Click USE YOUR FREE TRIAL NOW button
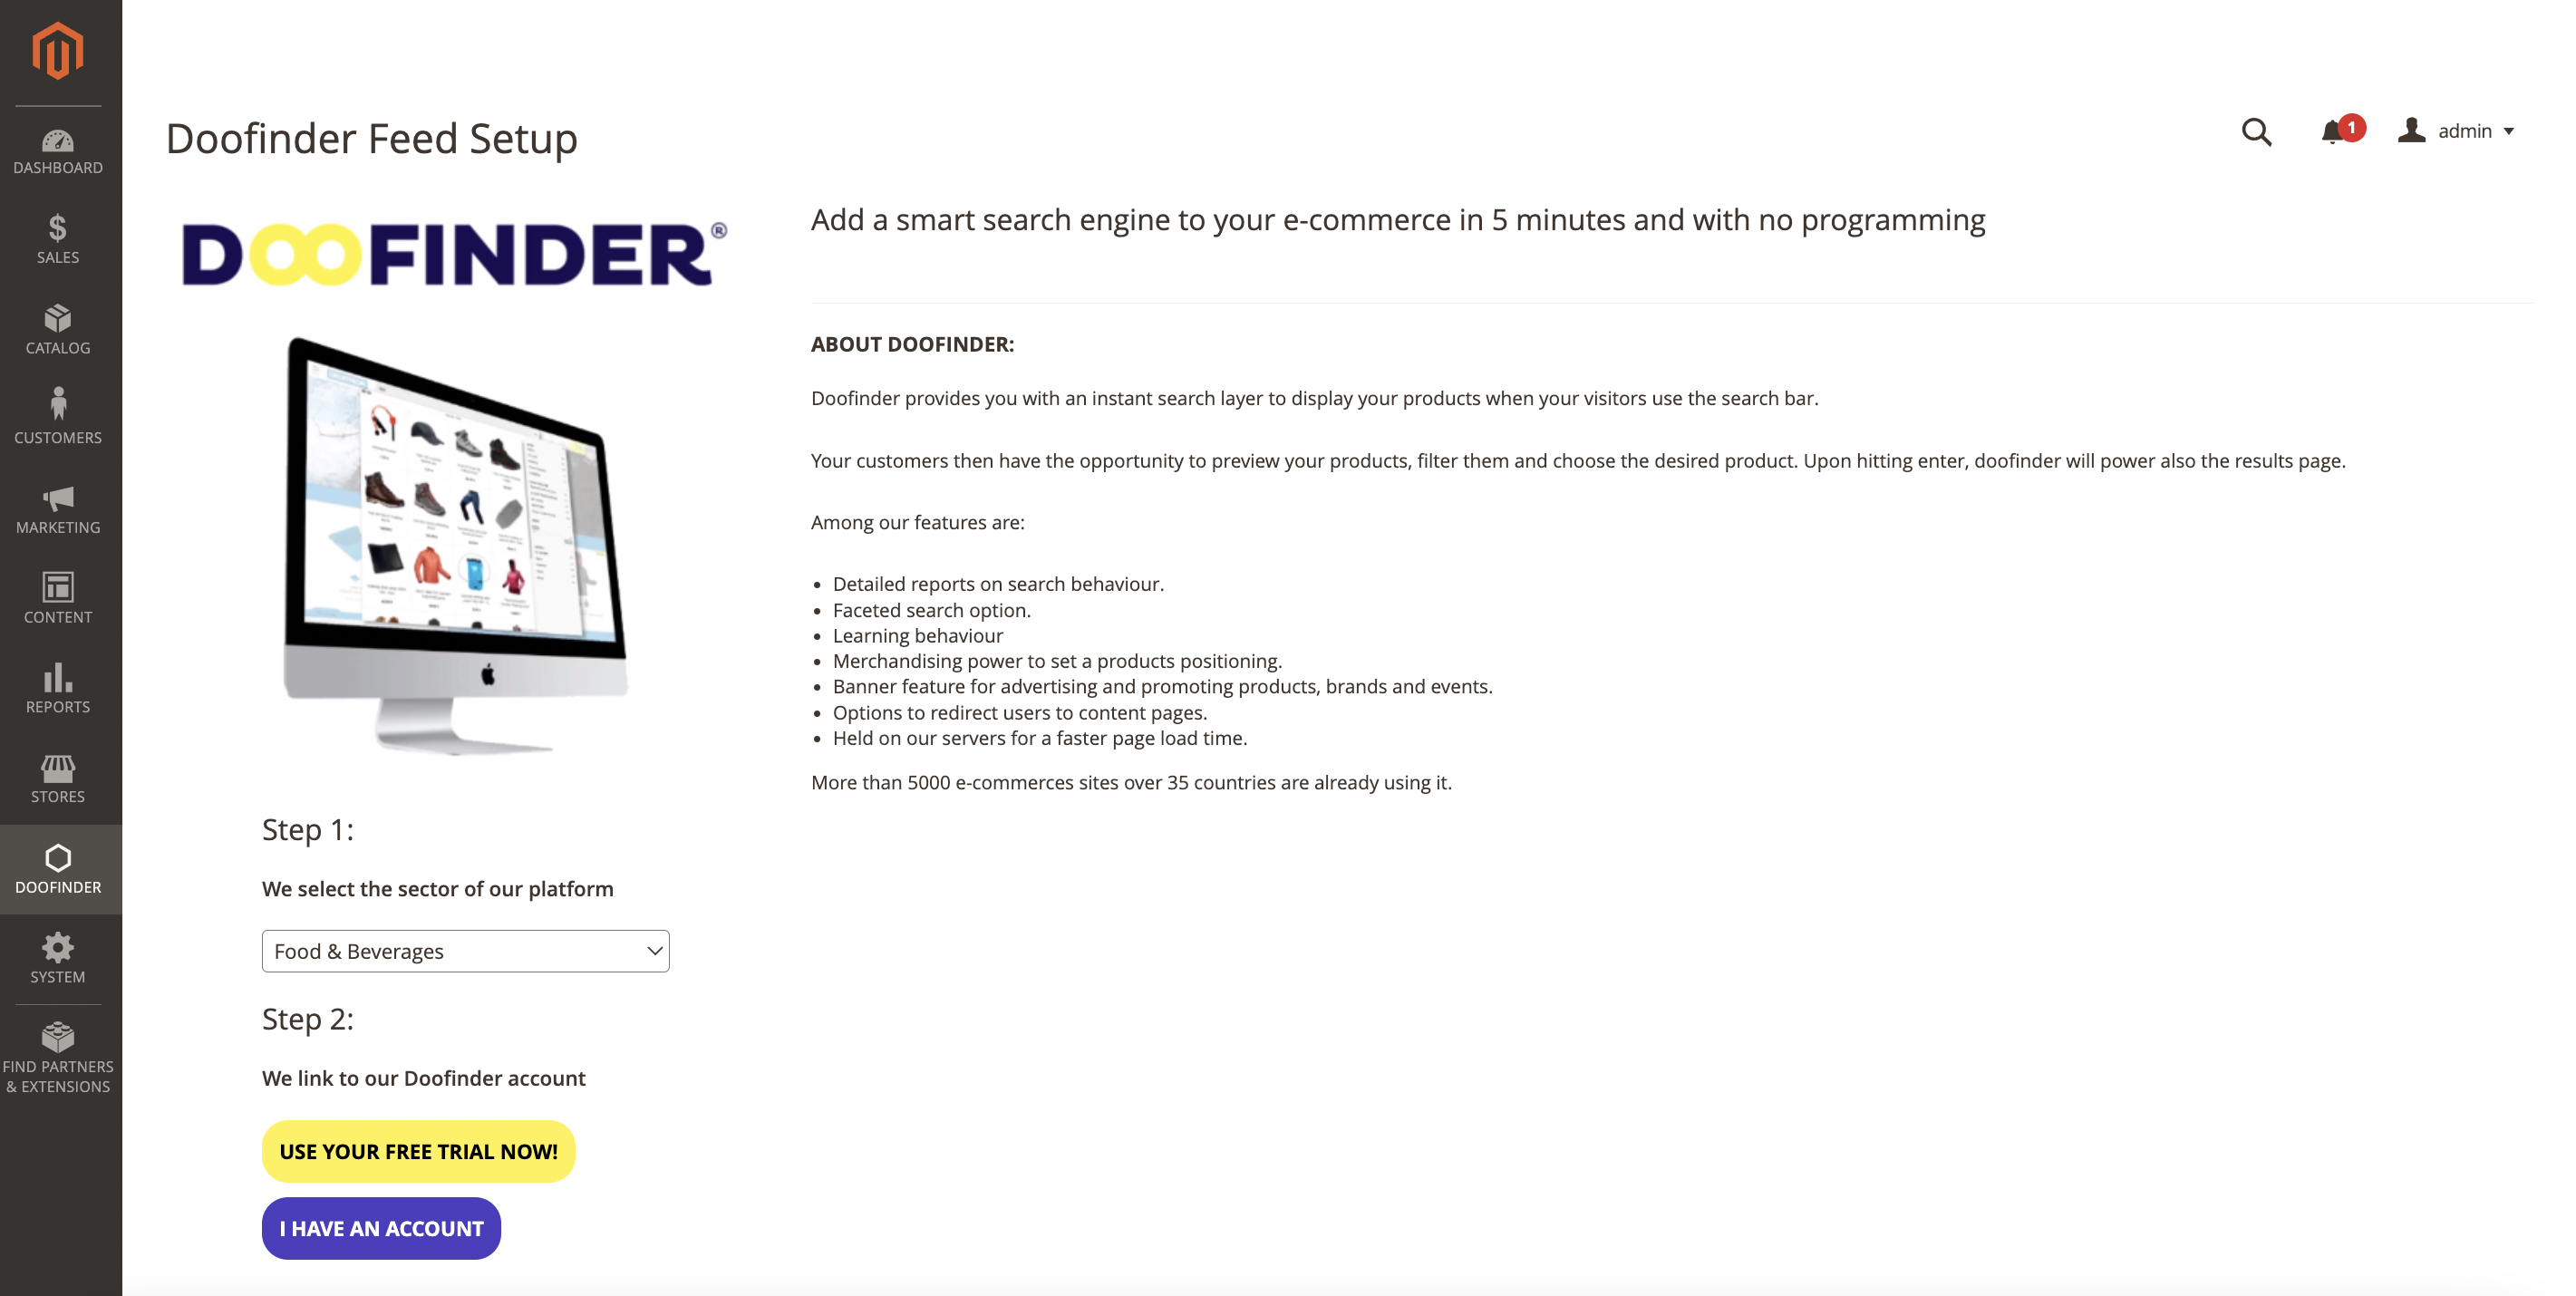The height and width of the screenshot is (1296, 2576). (418, 1150)
